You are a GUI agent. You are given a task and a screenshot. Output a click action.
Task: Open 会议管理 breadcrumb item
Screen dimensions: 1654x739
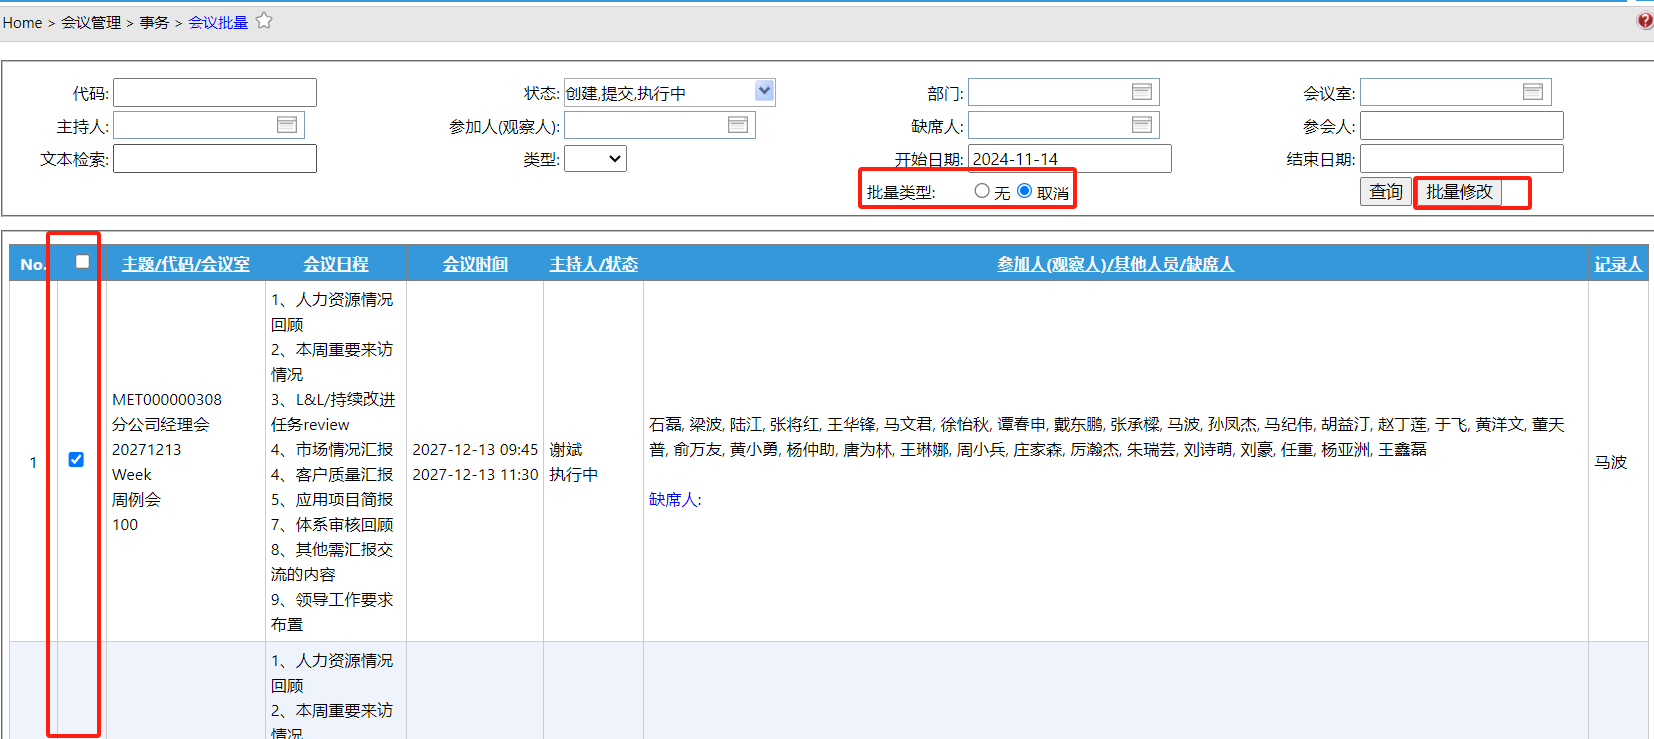[91, 22]
